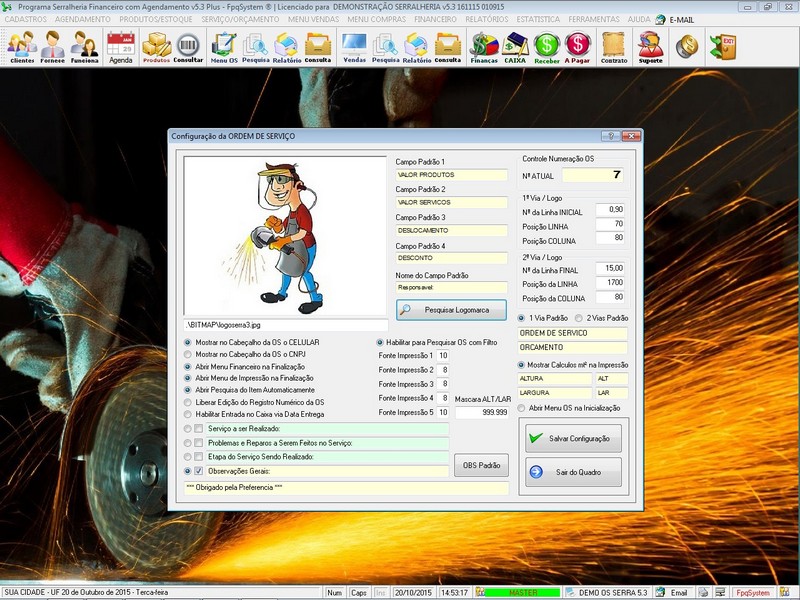Open the Vendas monitor icon
Screen dimensions: 800x600
(x=354, y=46)
